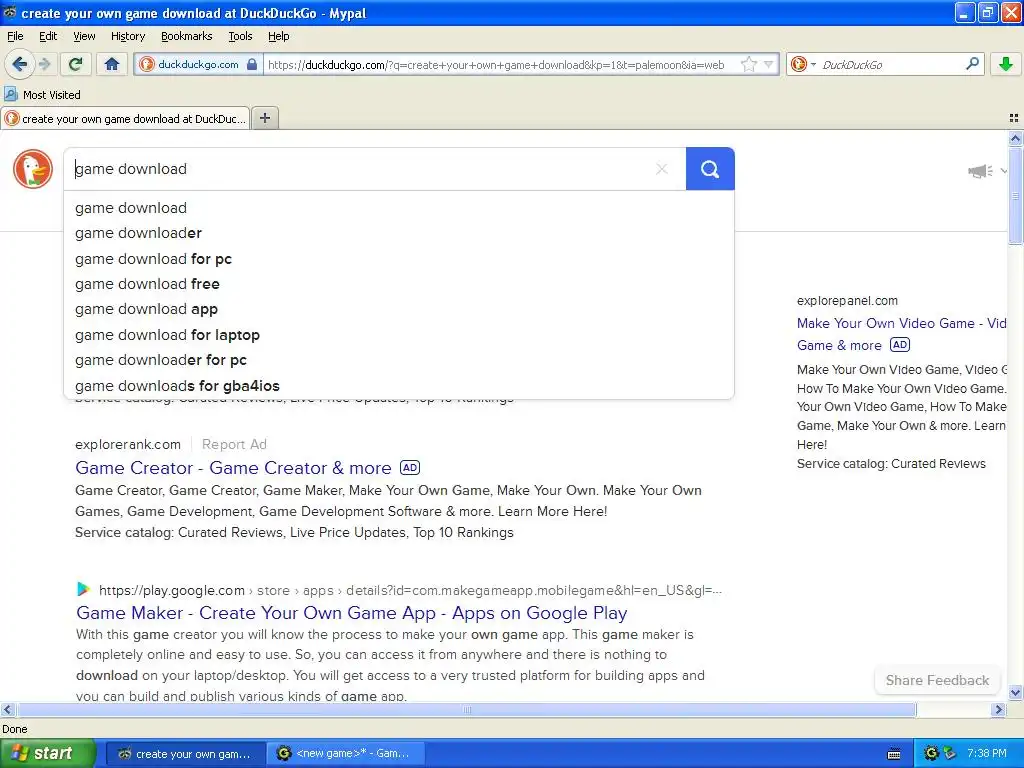Click the megaphone announcements icon
The width and height of the screenshot is (1024, 768).
pyautogui.click(x=980, y=171)
